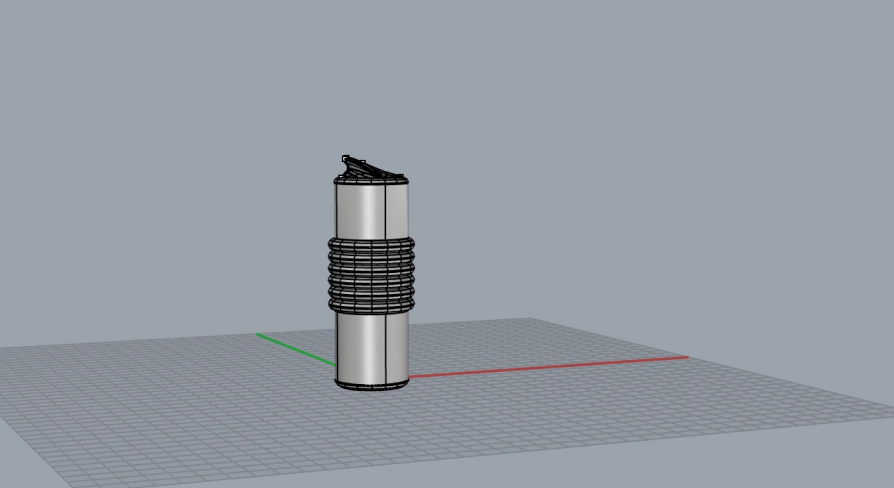Select the smooth upper body of the cylinder

coord(371,211)
